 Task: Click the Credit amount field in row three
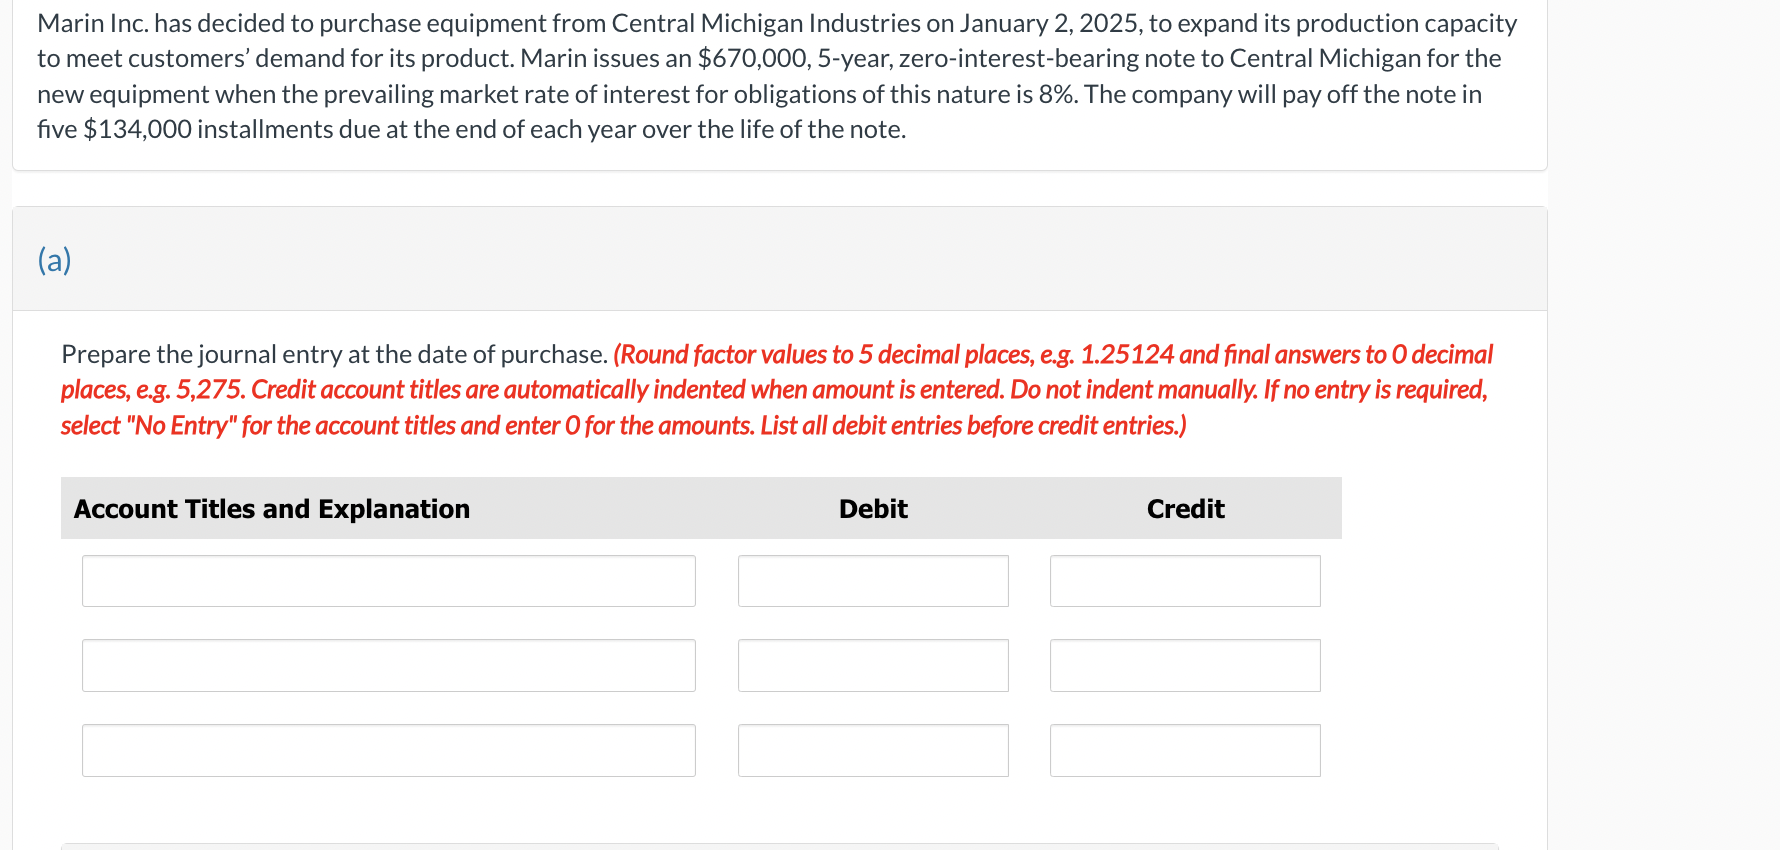[1184, 749]
